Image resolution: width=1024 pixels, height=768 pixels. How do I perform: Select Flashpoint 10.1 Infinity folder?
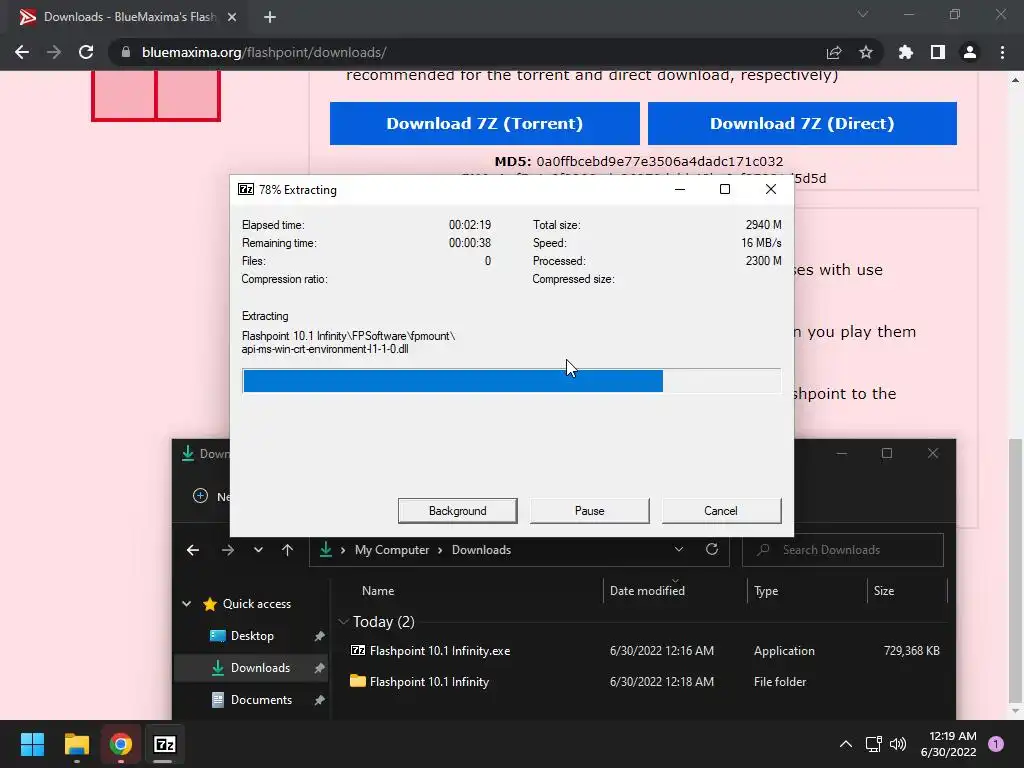429,682
